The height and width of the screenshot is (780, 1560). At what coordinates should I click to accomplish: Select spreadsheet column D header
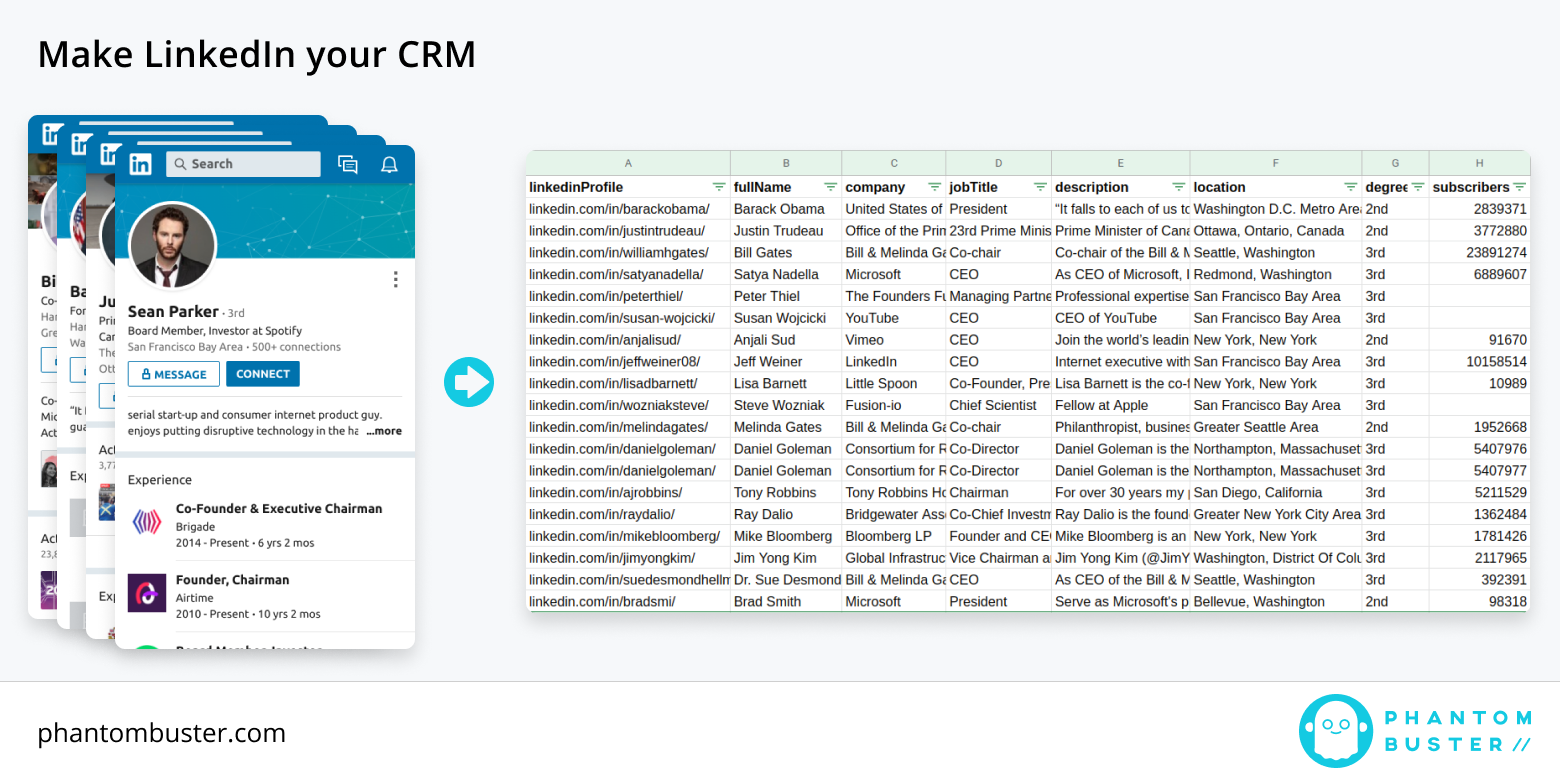[x=998, y=163]
